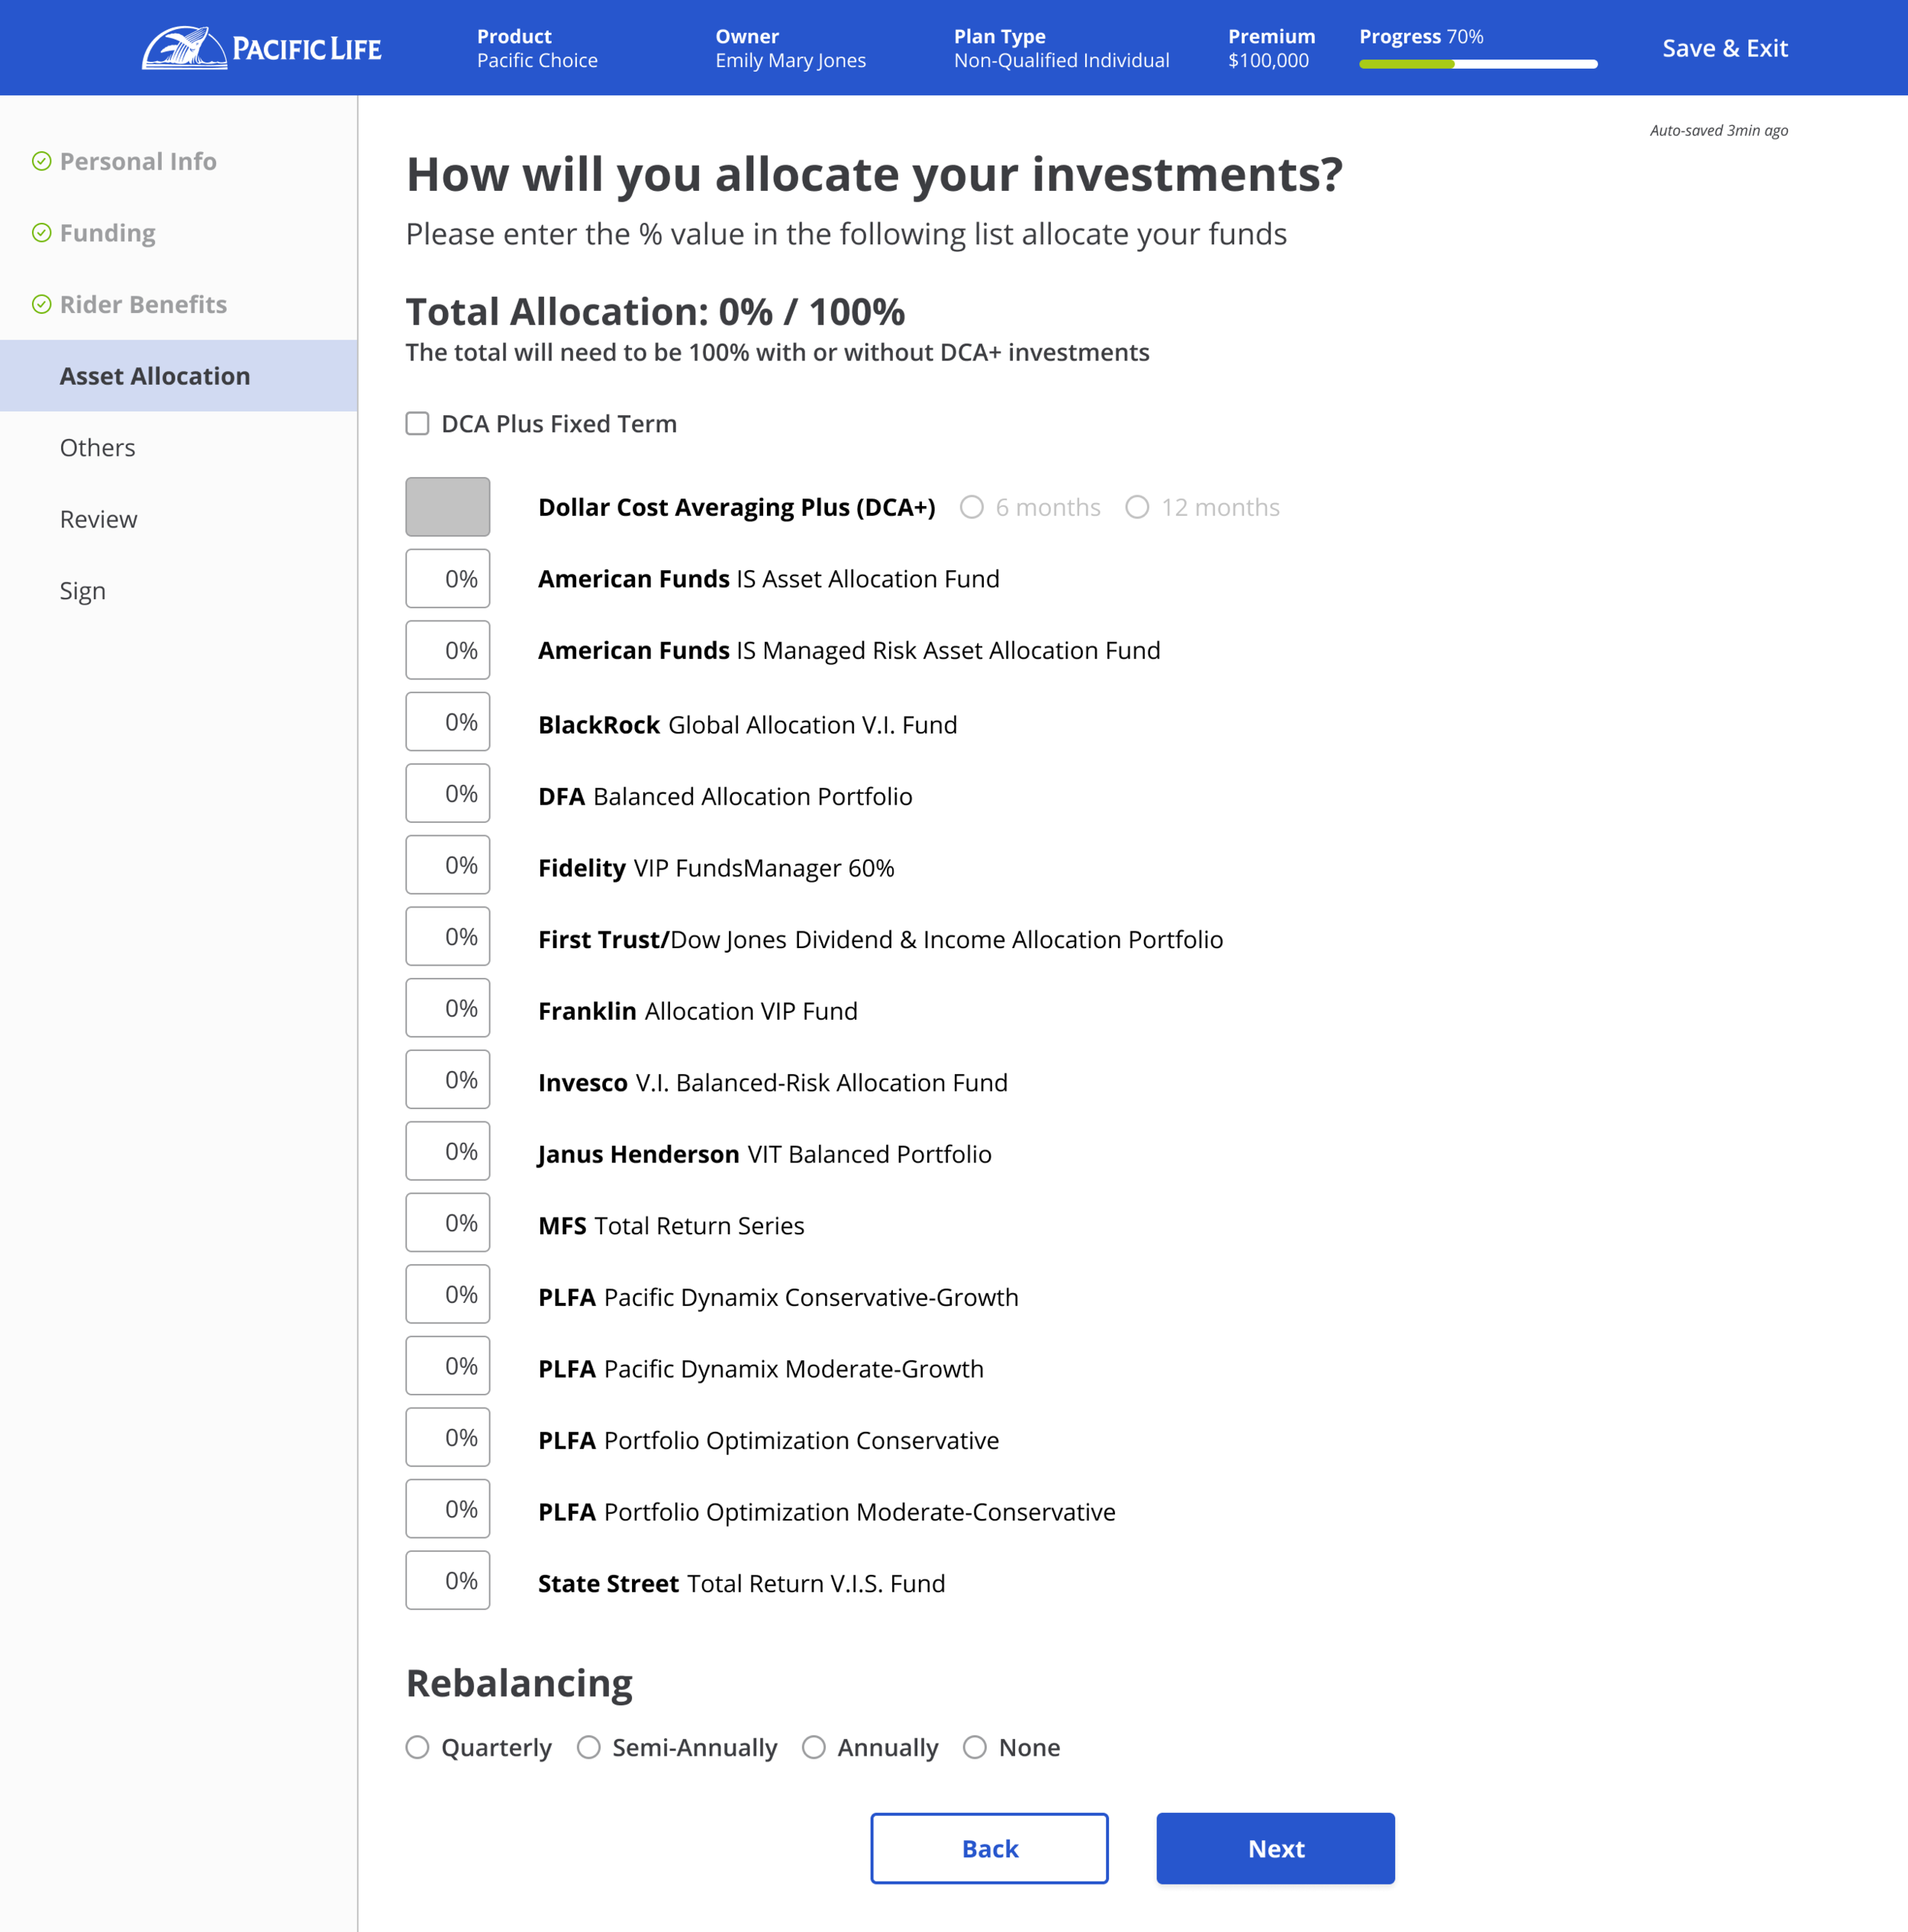Screen dimensions: 1908x1932
Task: Click the Next button
Action: point(1275,1848)
